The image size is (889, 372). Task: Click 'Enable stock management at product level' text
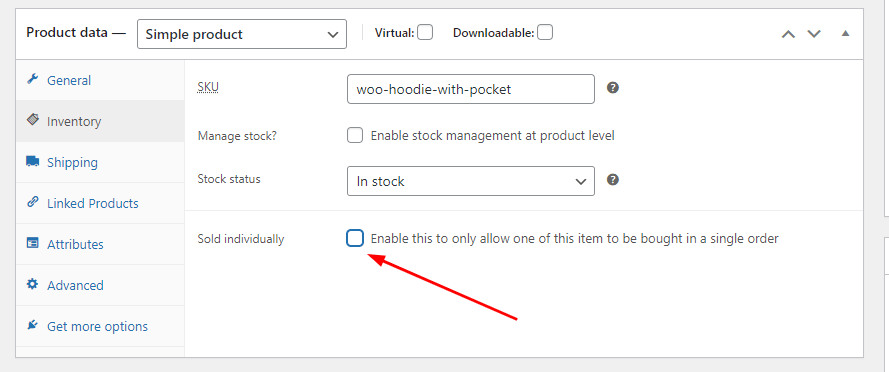pyautogui.click(x=492, y=136)
